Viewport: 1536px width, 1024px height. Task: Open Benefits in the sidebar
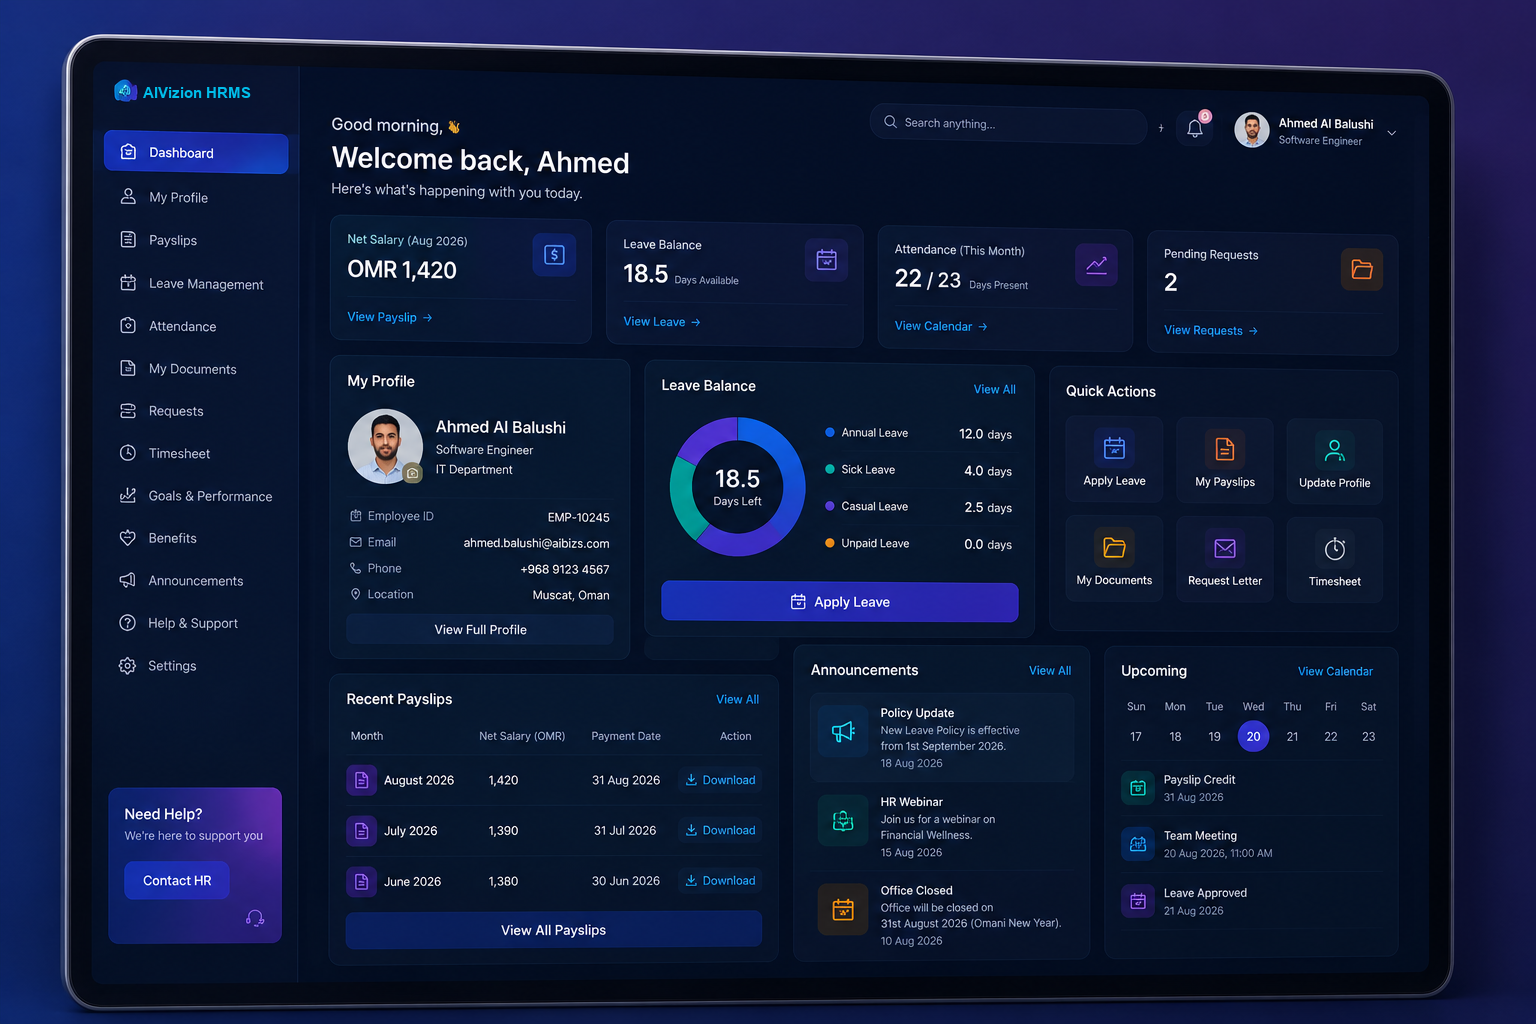[x=196, y=538]
